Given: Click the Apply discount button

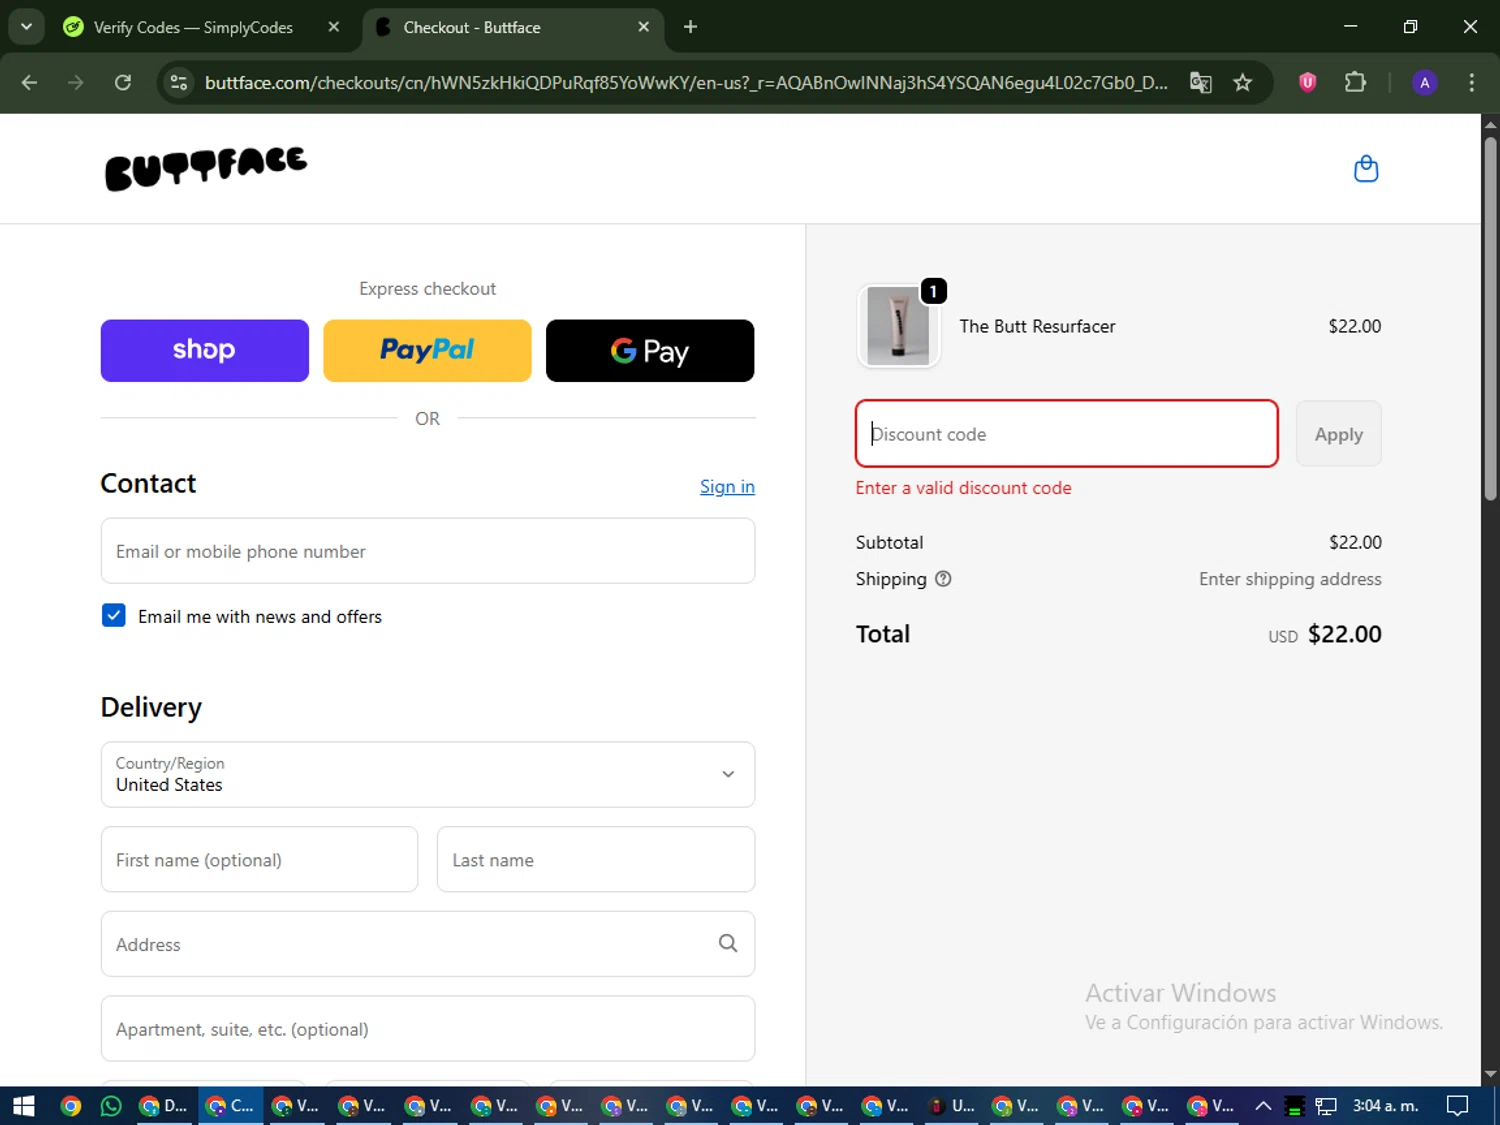Looking at the screenshot, I should coord(1338,434).
